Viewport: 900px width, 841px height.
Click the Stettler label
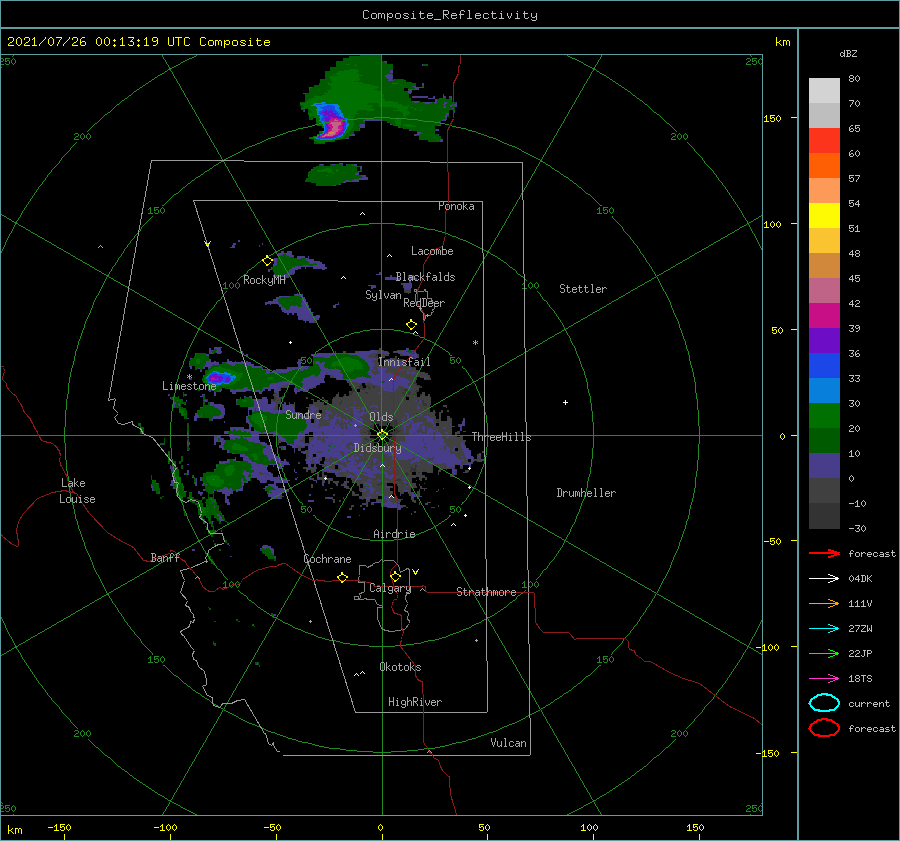click(x=583, y=289)
